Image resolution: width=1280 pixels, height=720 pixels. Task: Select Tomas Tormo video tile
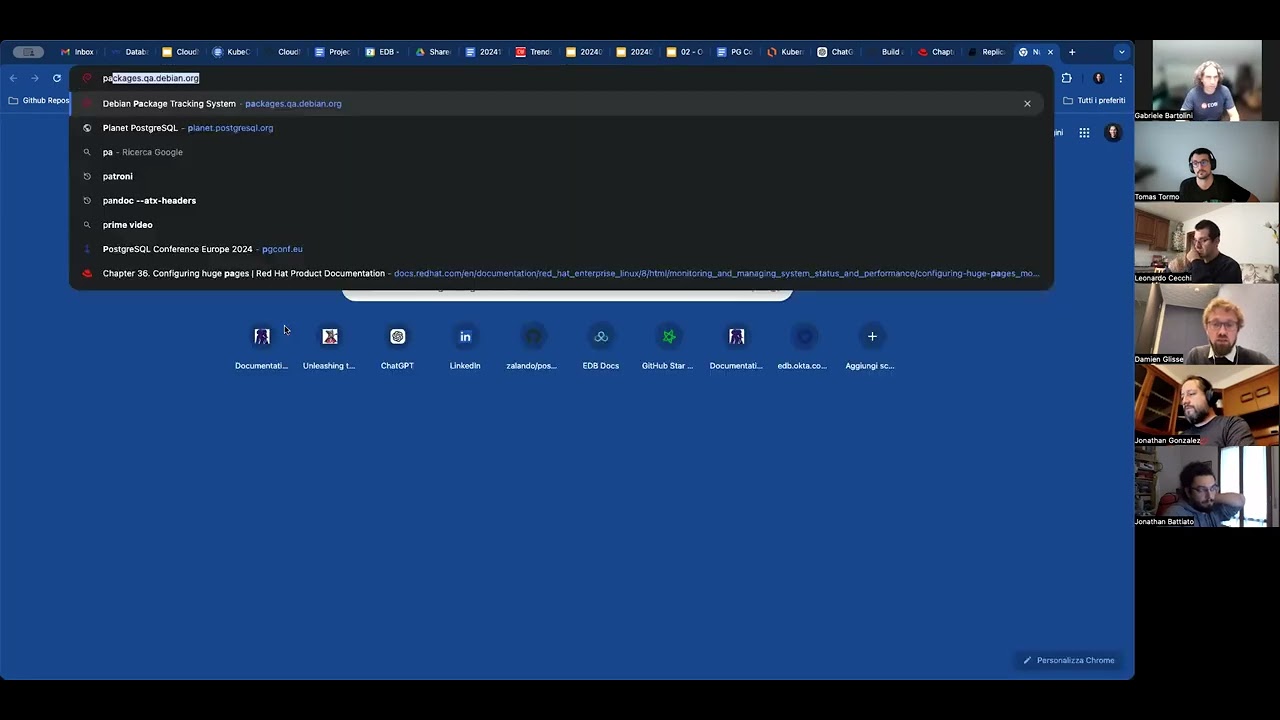click(x=1206, y=162)
